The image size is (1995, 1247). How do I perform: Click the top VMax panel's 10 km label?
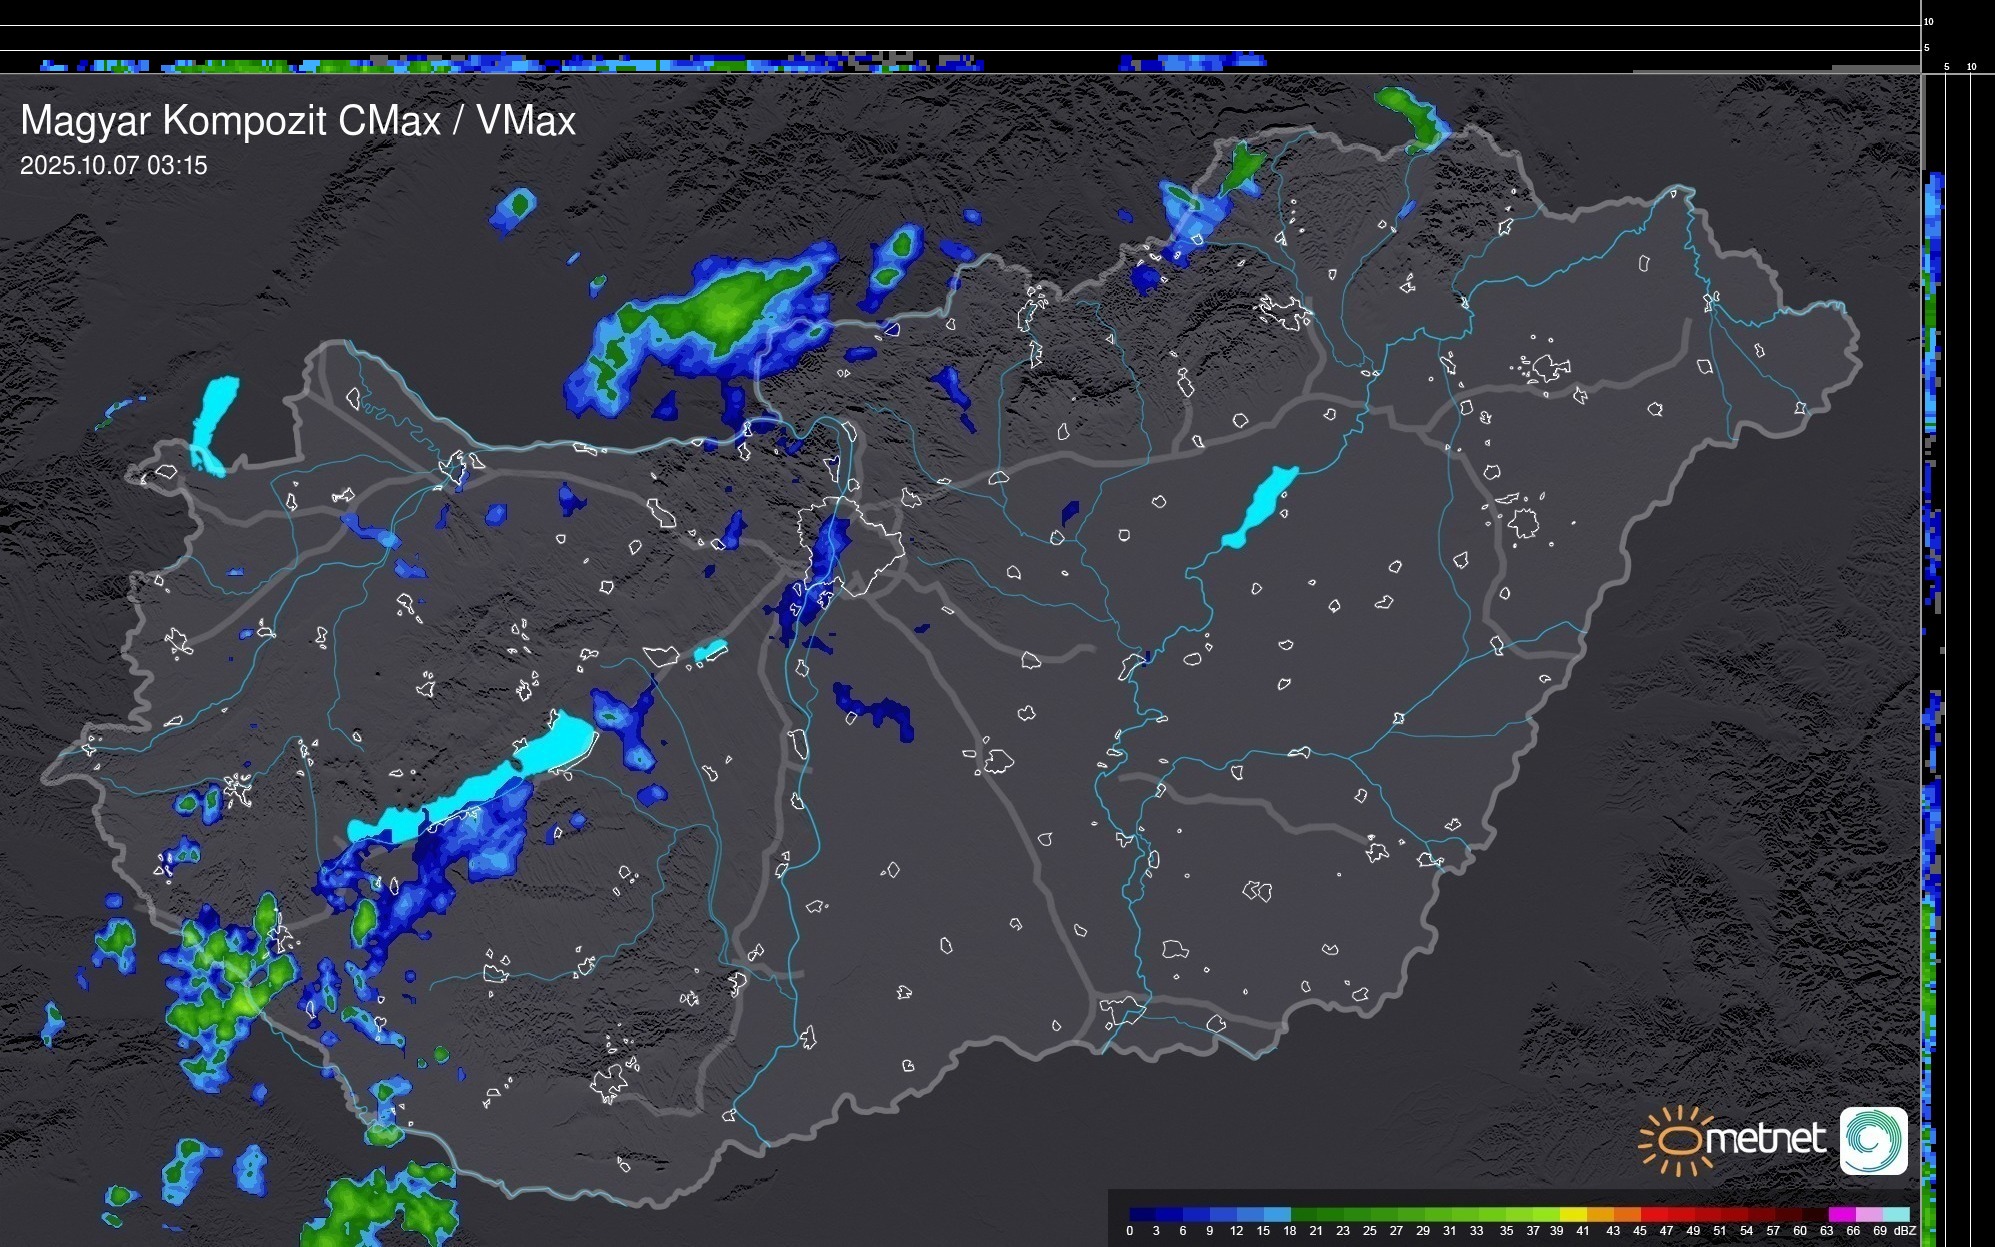click(x=1929, y=21)
